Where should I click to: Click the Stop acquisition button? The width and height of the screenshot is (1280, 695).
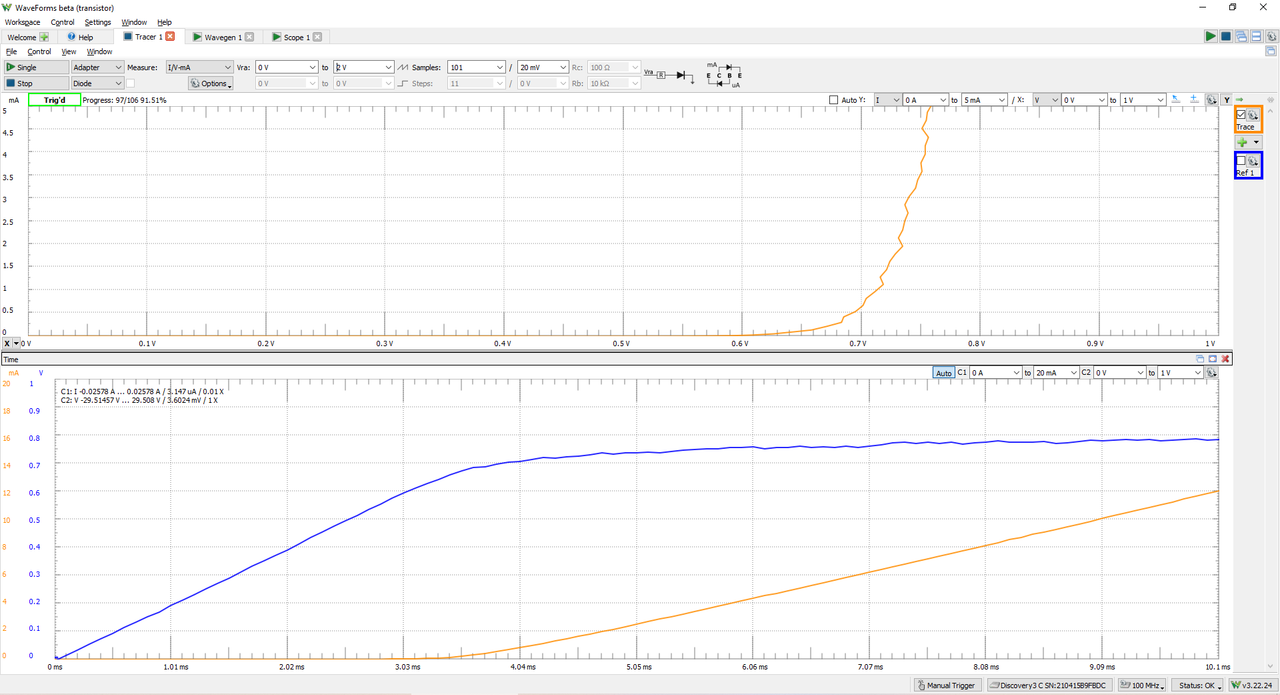[x=34, y=83]
